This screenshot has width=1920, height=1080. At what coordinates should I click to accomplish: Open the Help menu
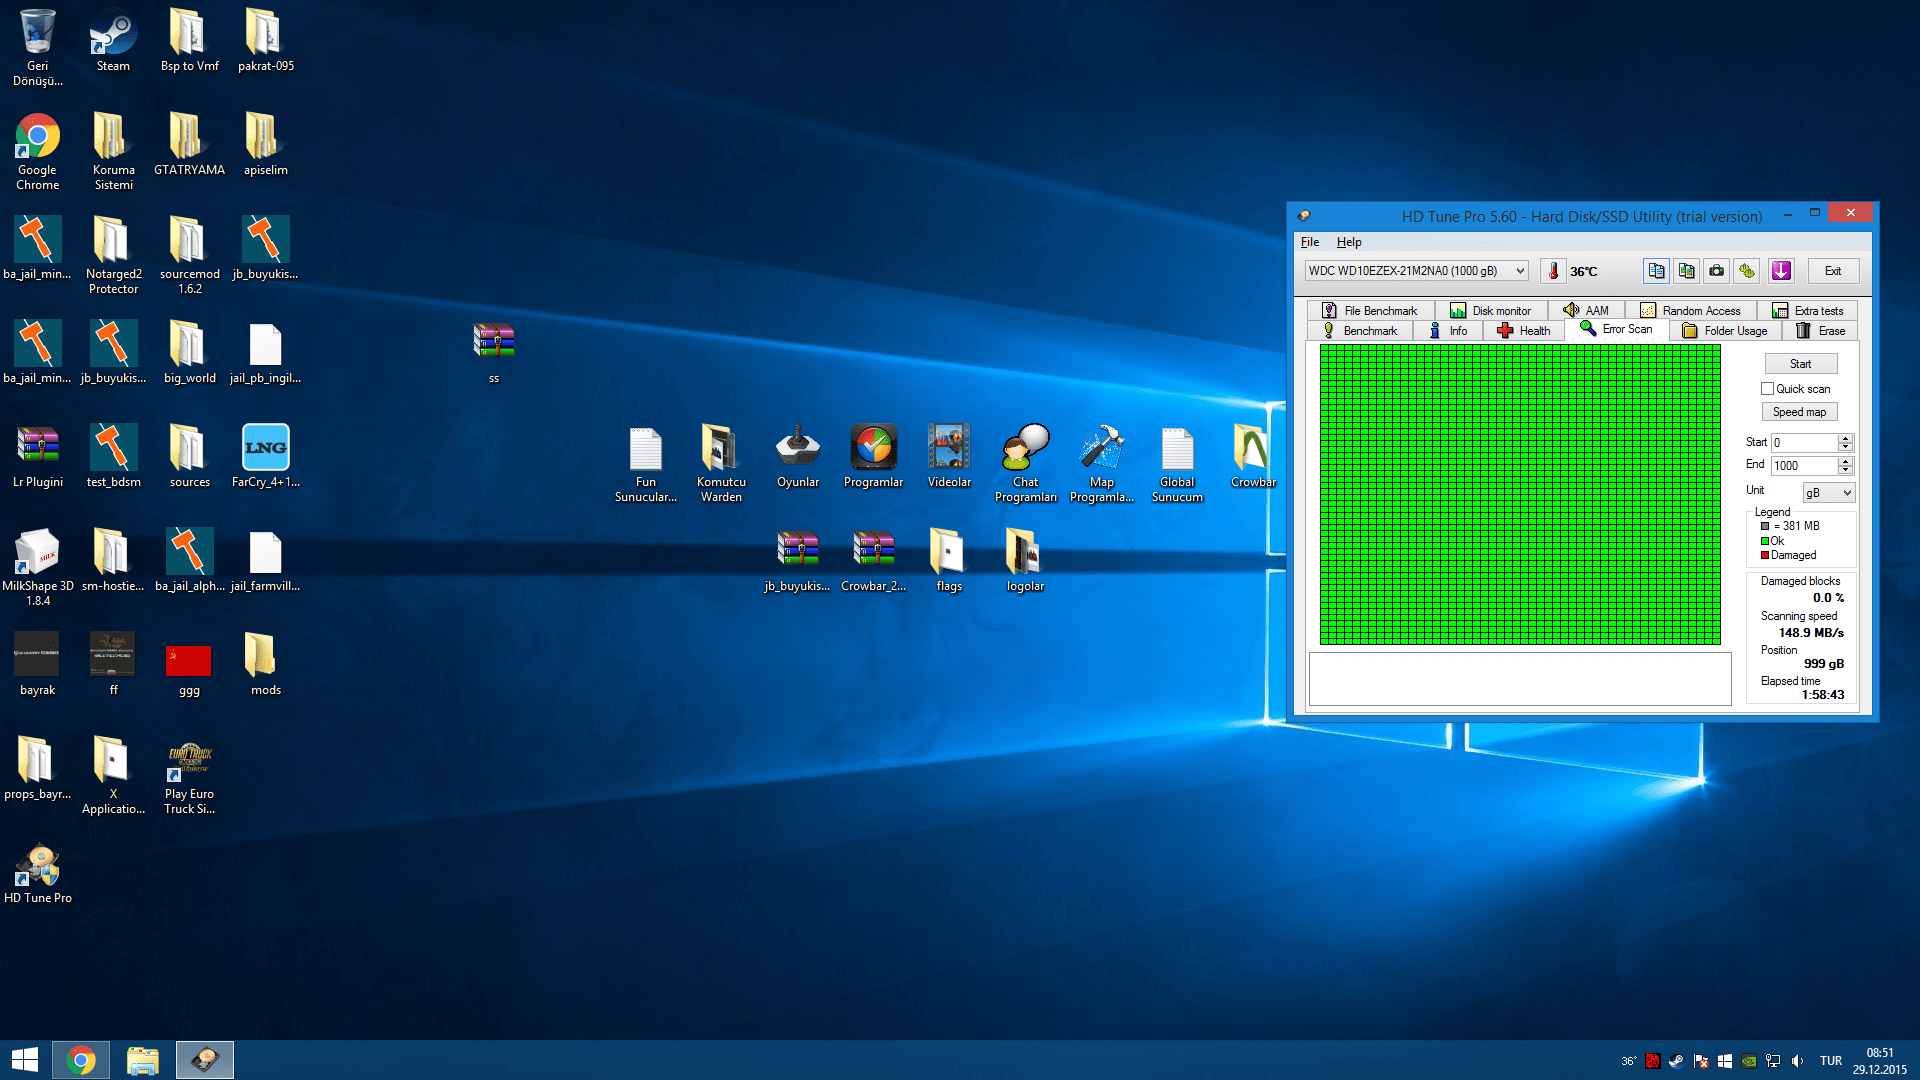pos(1348,242)
